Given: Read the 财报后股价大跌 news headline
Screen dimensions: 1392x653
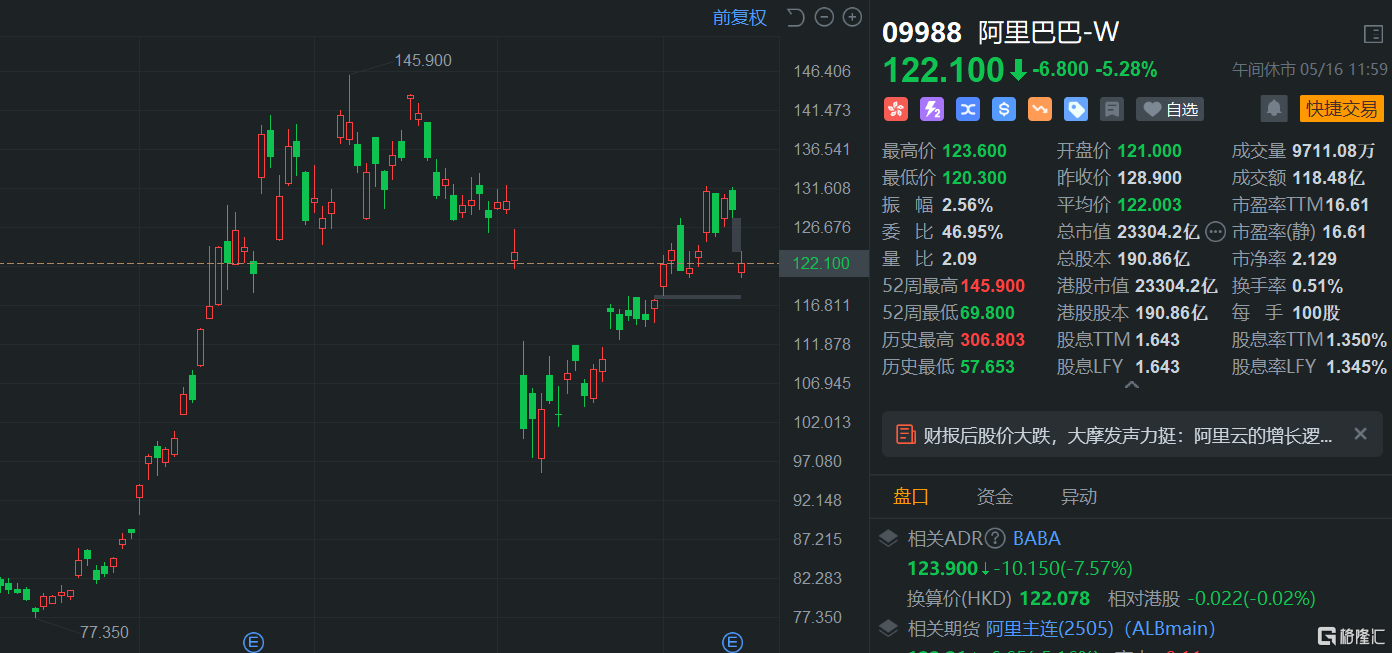Looking at the screenshot, I should pyautogui.click(x=1128, y=435).
